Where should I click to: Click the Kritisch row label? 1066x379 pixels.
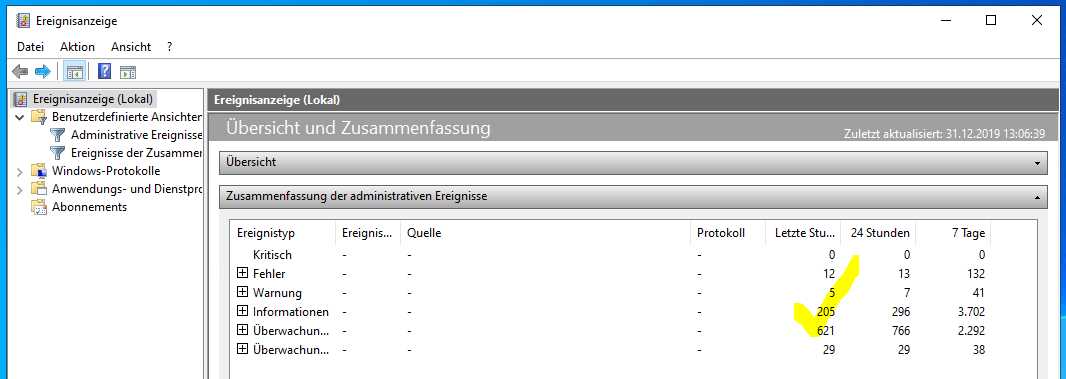click(x=272, y=255)
